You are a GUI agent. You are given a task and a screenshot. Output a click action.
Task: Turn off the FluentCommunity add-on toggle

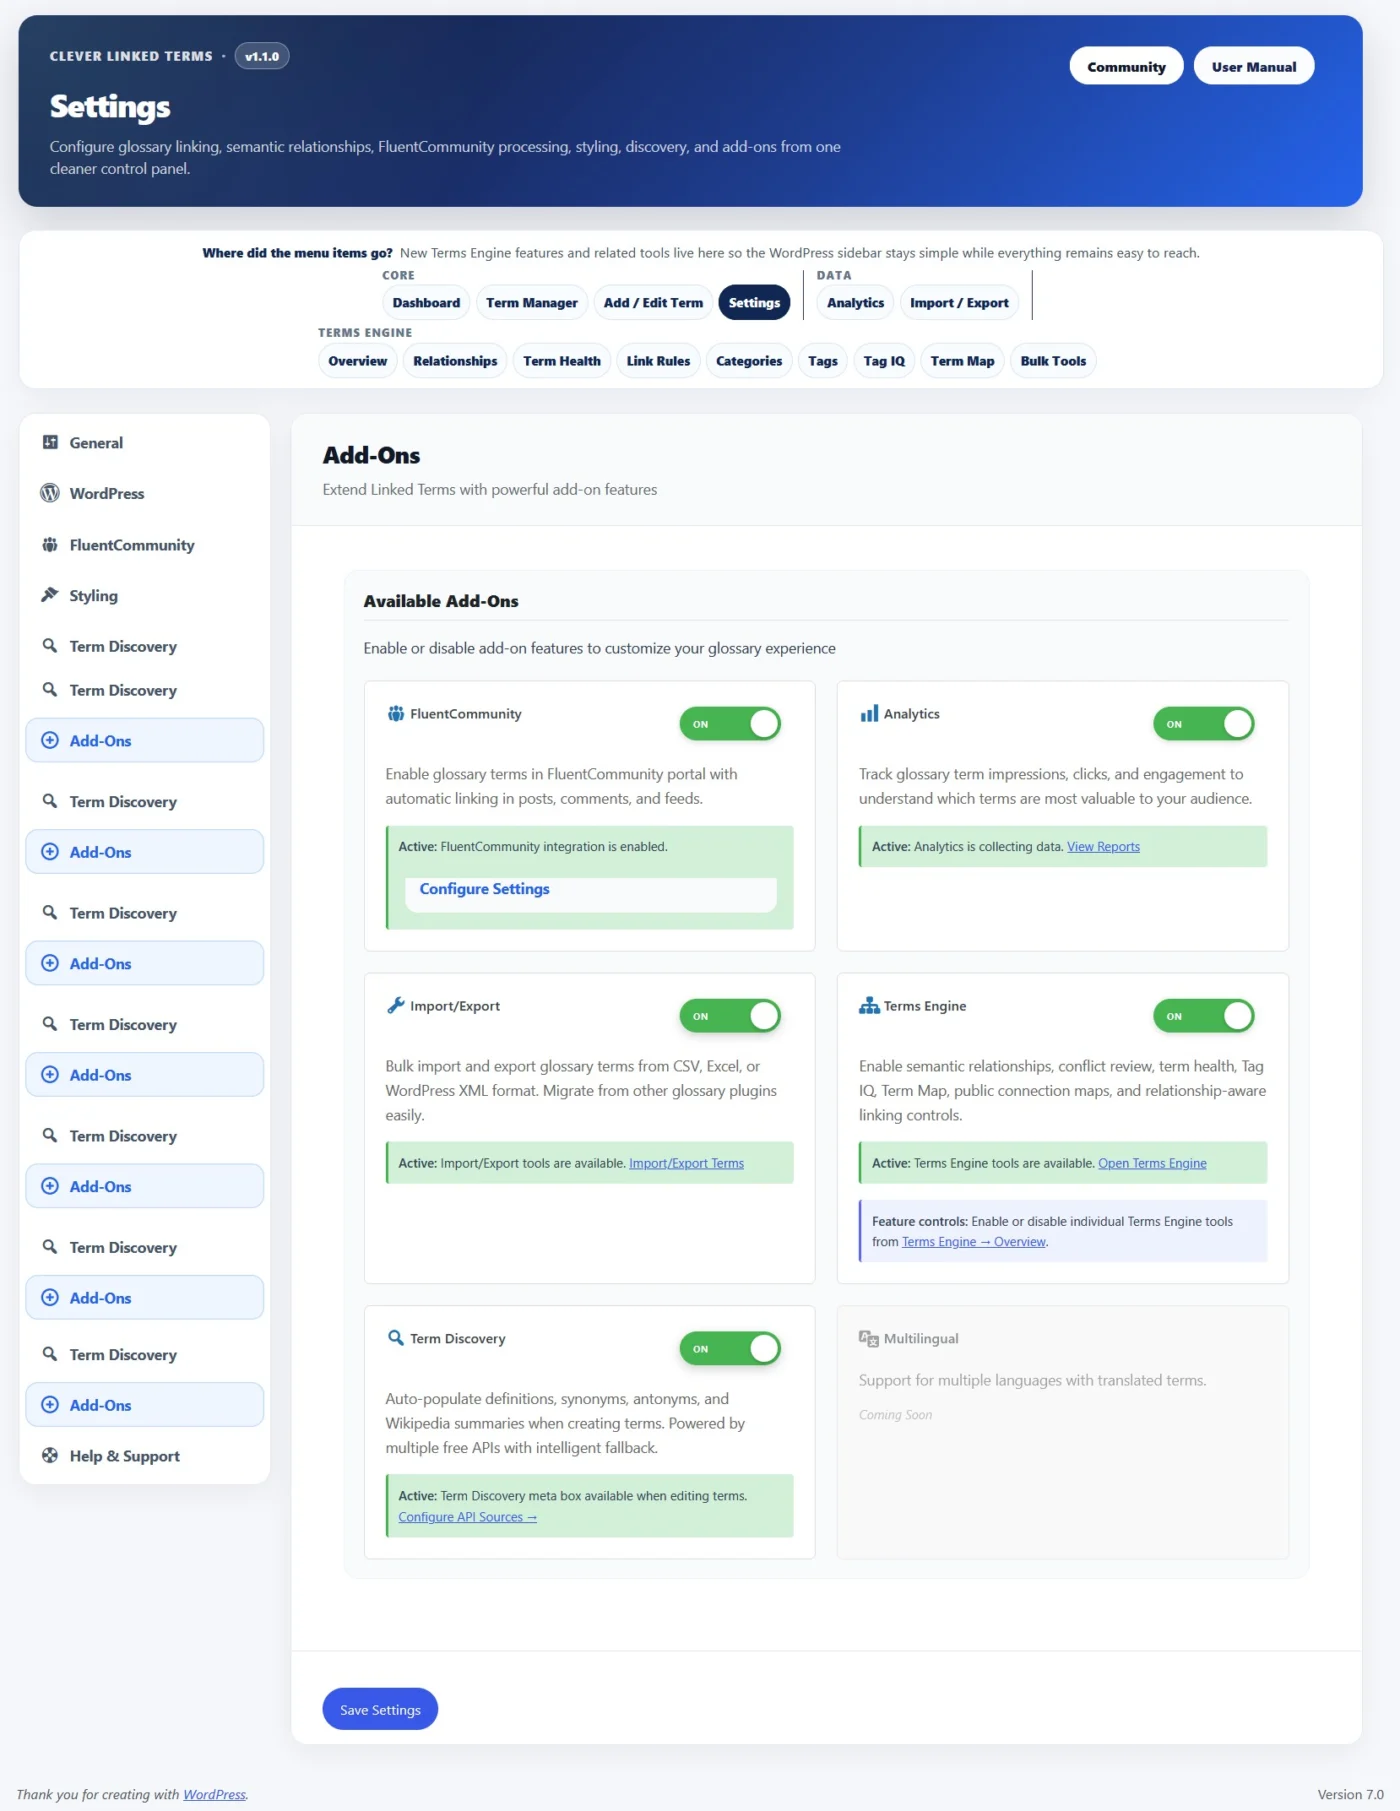point(730,724)
